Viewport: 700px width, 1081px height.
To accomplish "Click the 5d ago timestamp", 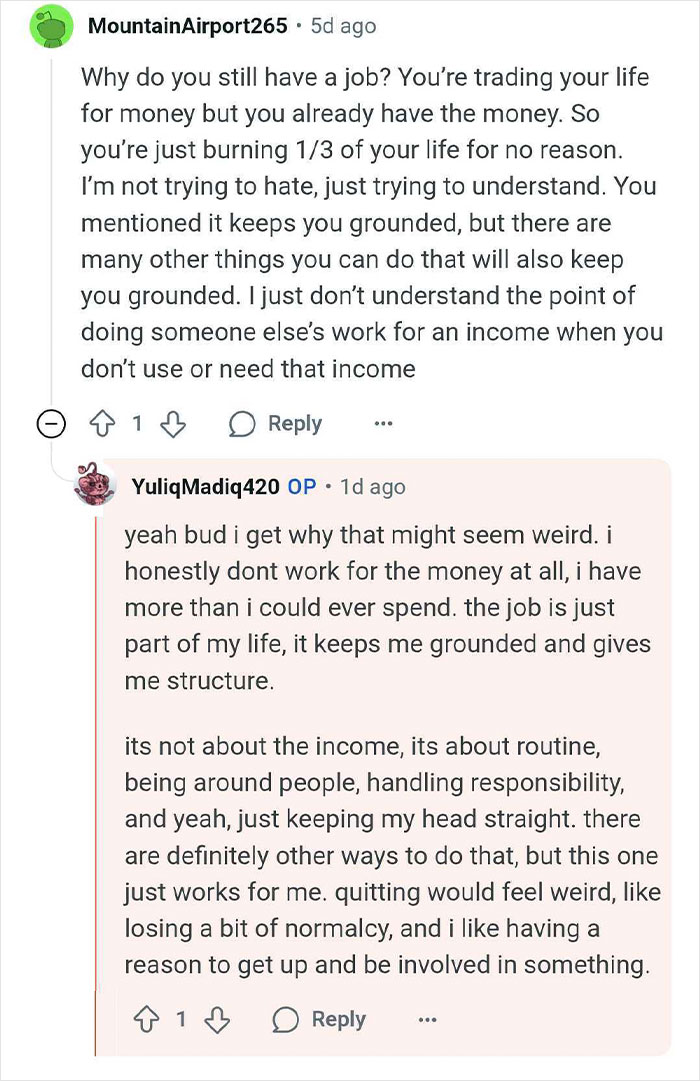I will [x=342, y=26].
